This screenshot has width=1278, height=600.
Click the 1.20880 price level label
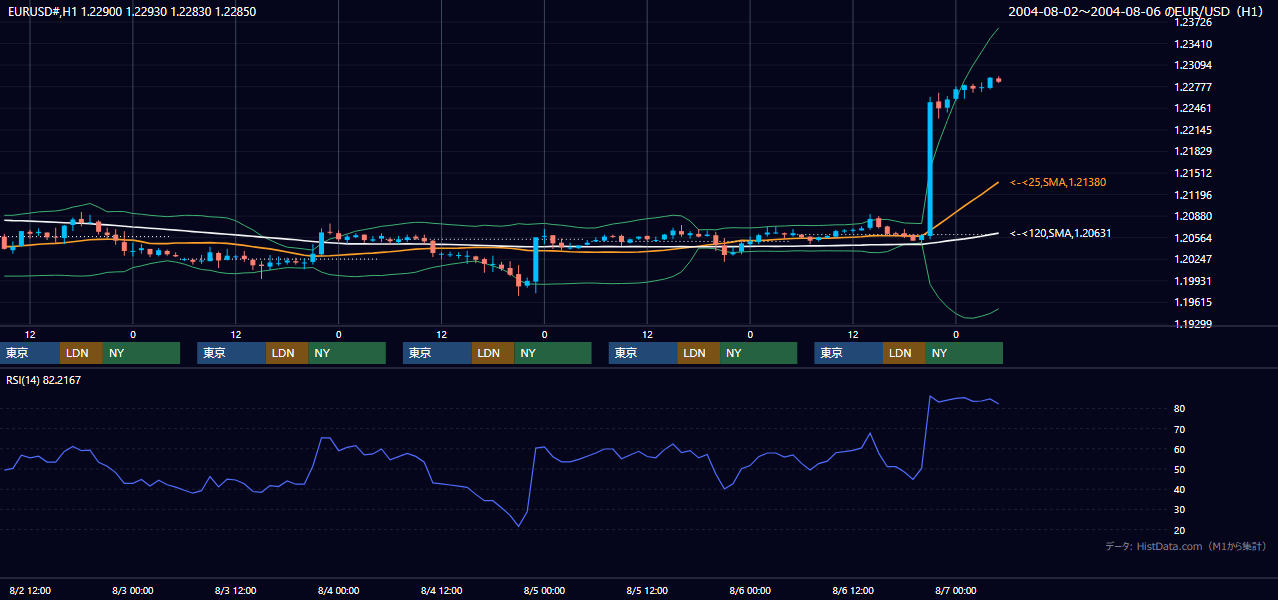pyautogui.click(x=1192, y=216)
